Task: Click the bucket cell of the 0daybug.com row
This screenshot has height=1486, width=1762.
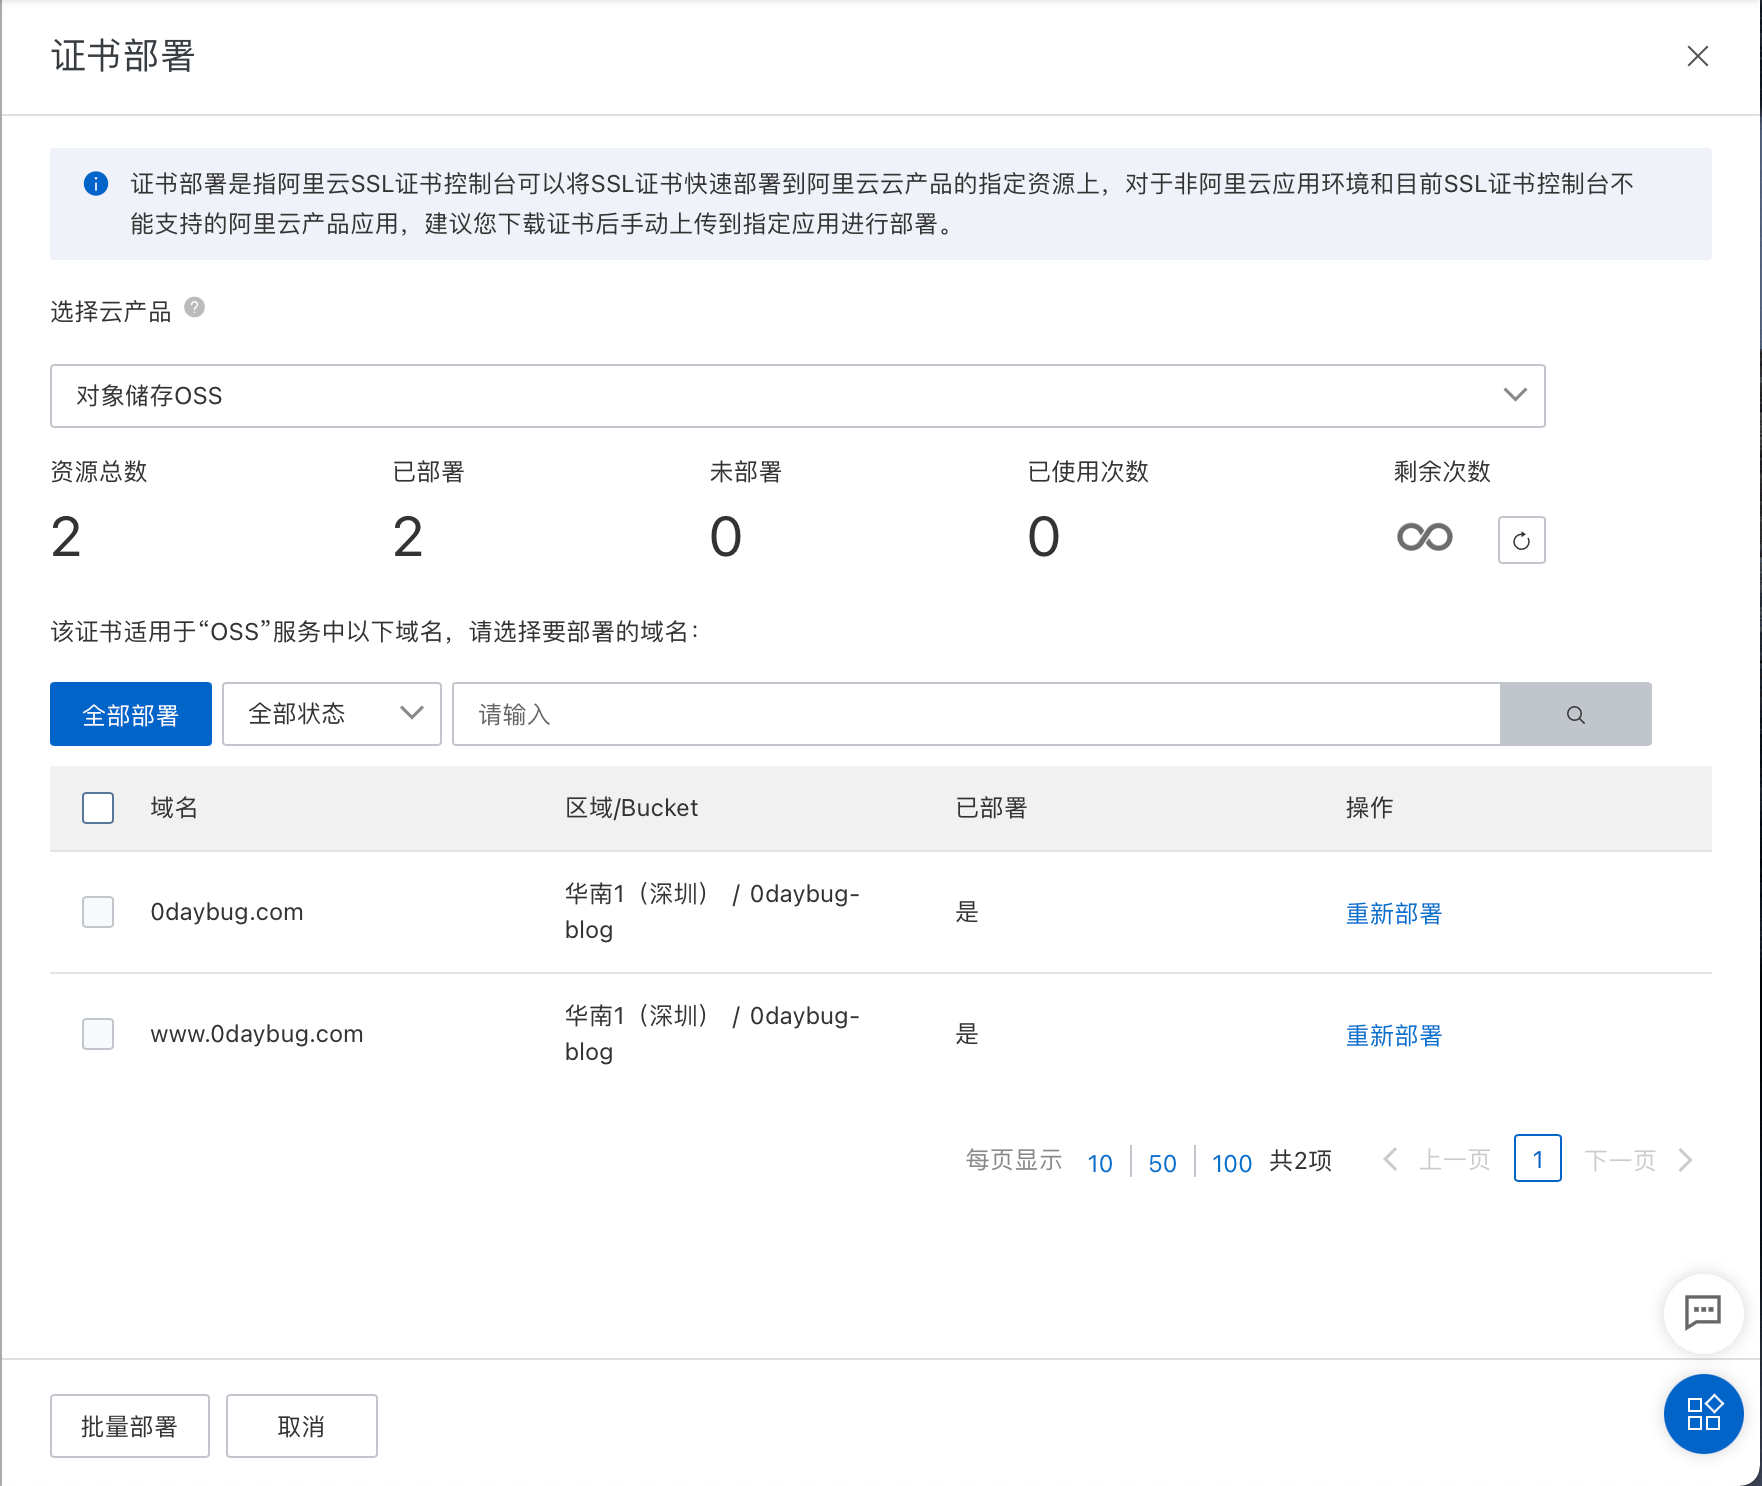Action: [712, 911]
